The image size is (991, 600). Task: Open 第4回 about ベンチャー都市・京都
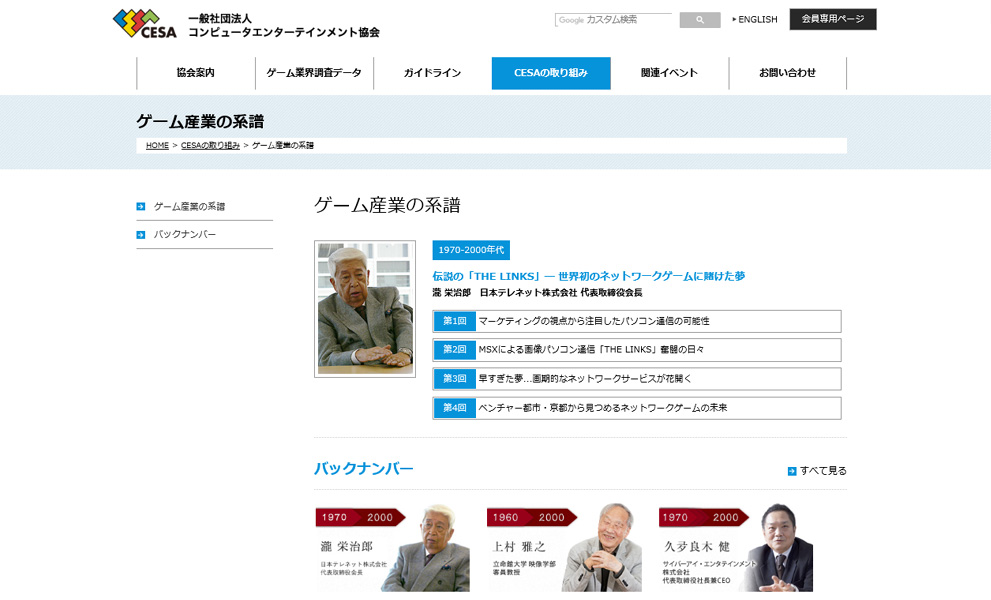click(637, 408)
